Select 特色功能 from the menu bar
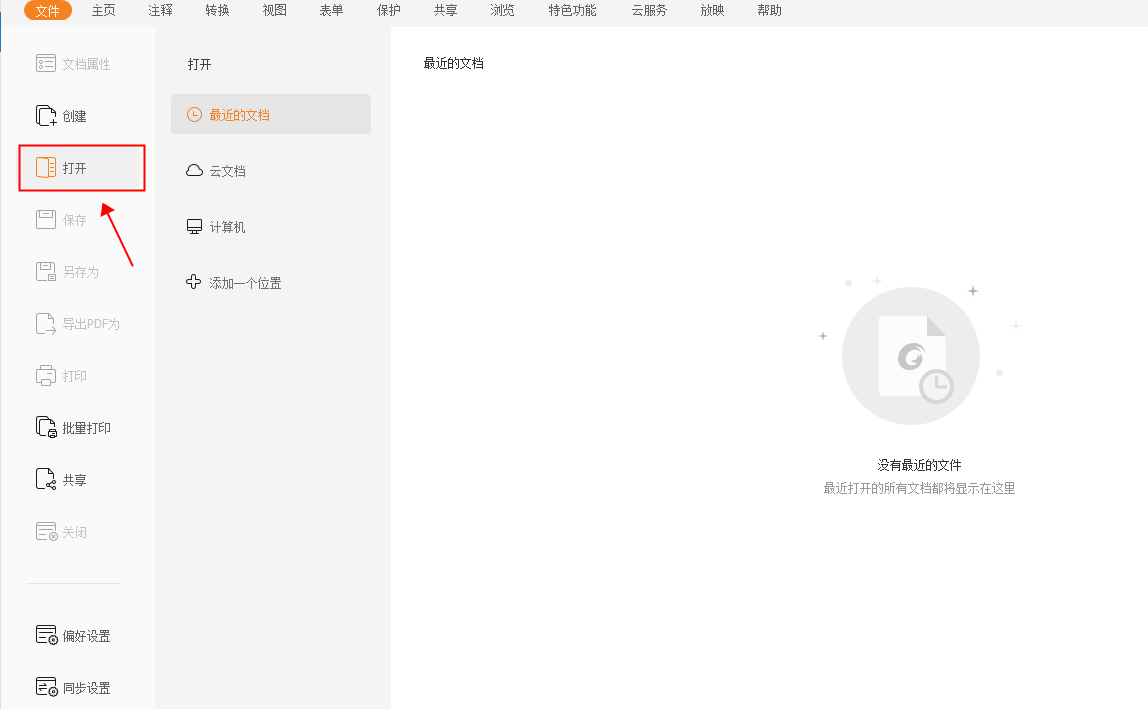This screenshot has height=709, width=1148. coord(571,11)
